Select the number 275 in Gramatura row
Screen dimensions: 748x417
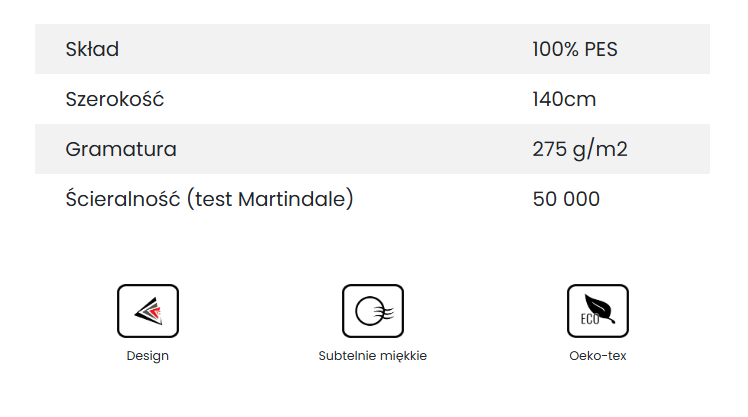point(550,149)
